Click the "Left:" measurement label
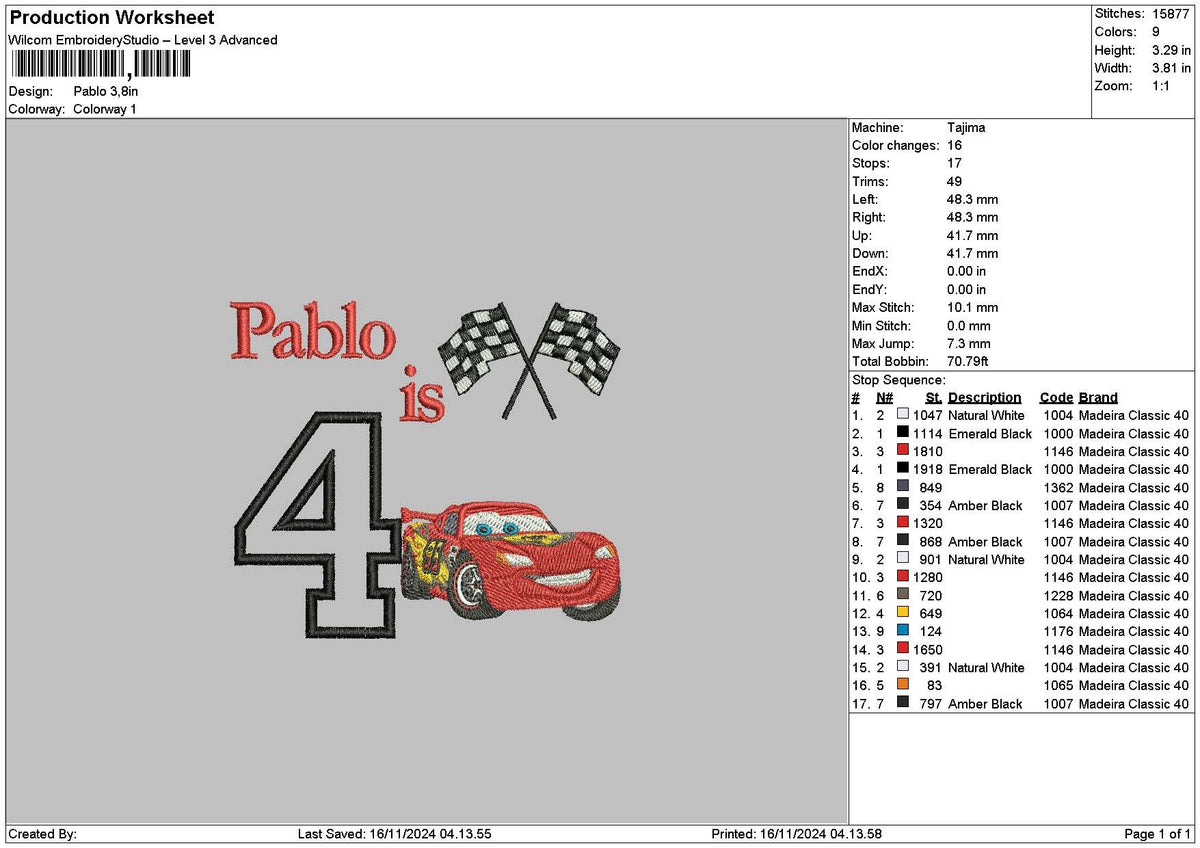Viewport: 1200px width, 848px height. point(865,200)
